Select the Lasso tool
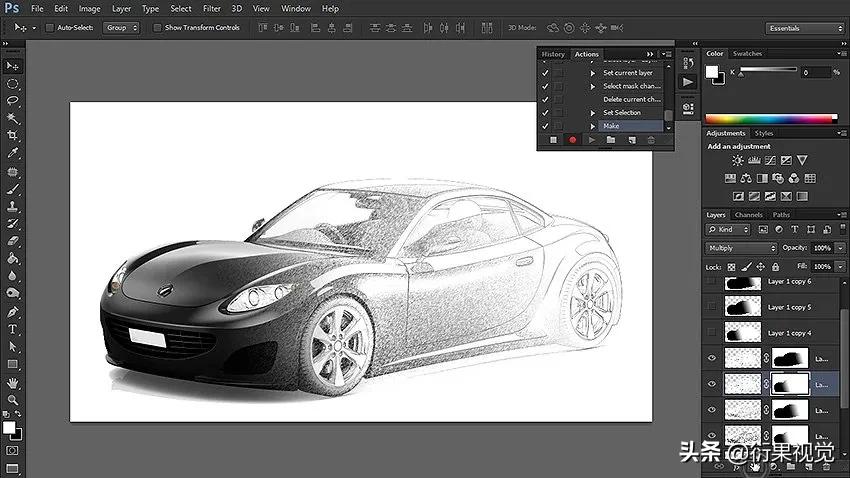Viewport: 850px width, 478px height. click(x=13, y=101)
